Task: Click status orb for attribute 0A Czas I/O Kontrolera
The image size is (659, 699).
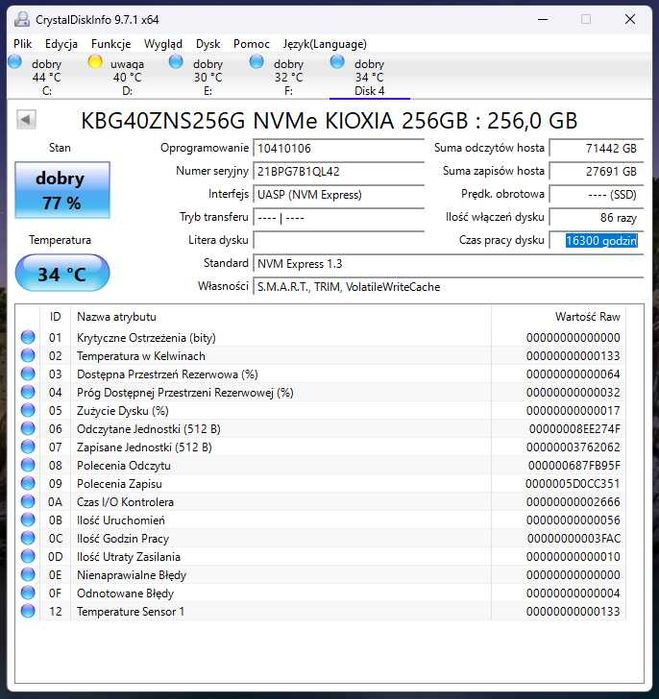Action: tap(28, 502)
